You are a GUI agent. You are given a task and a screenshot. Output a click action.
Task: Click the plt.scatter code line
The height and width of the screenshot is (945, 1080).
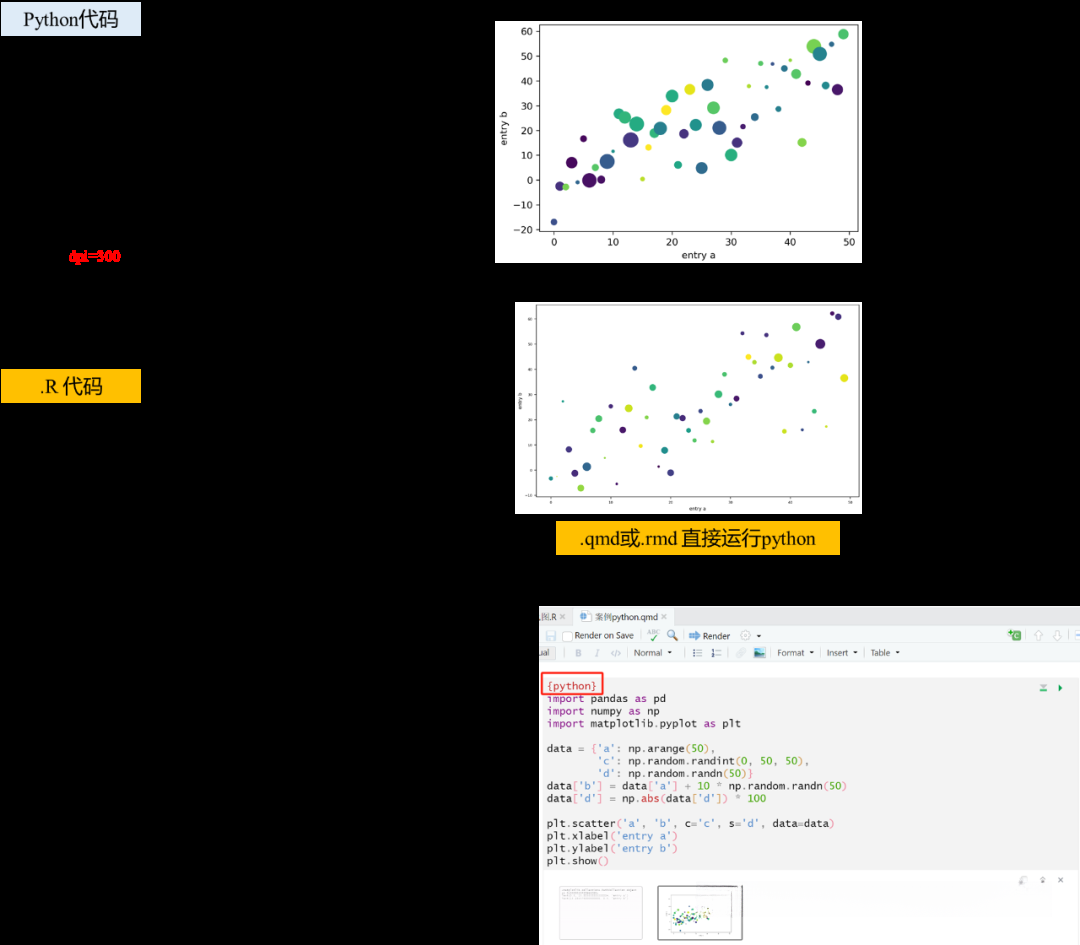click(x=690, y=823)
